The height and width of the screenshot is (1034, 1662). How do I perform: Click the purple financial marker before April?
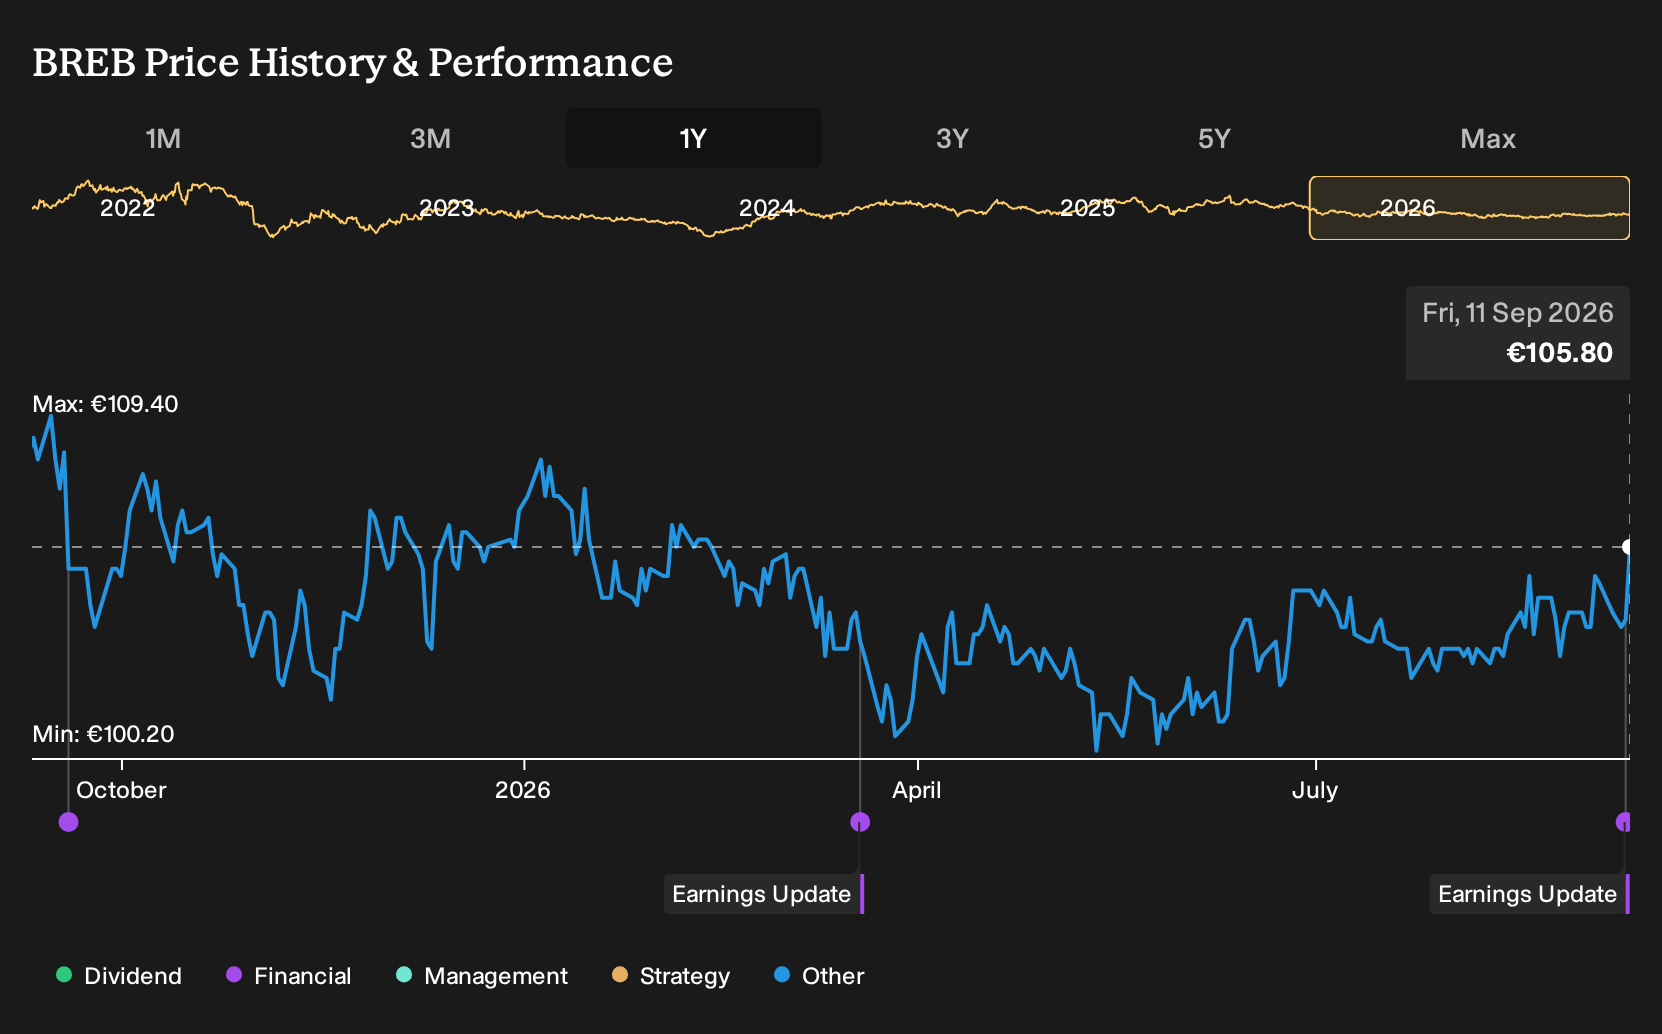point(860,822)
